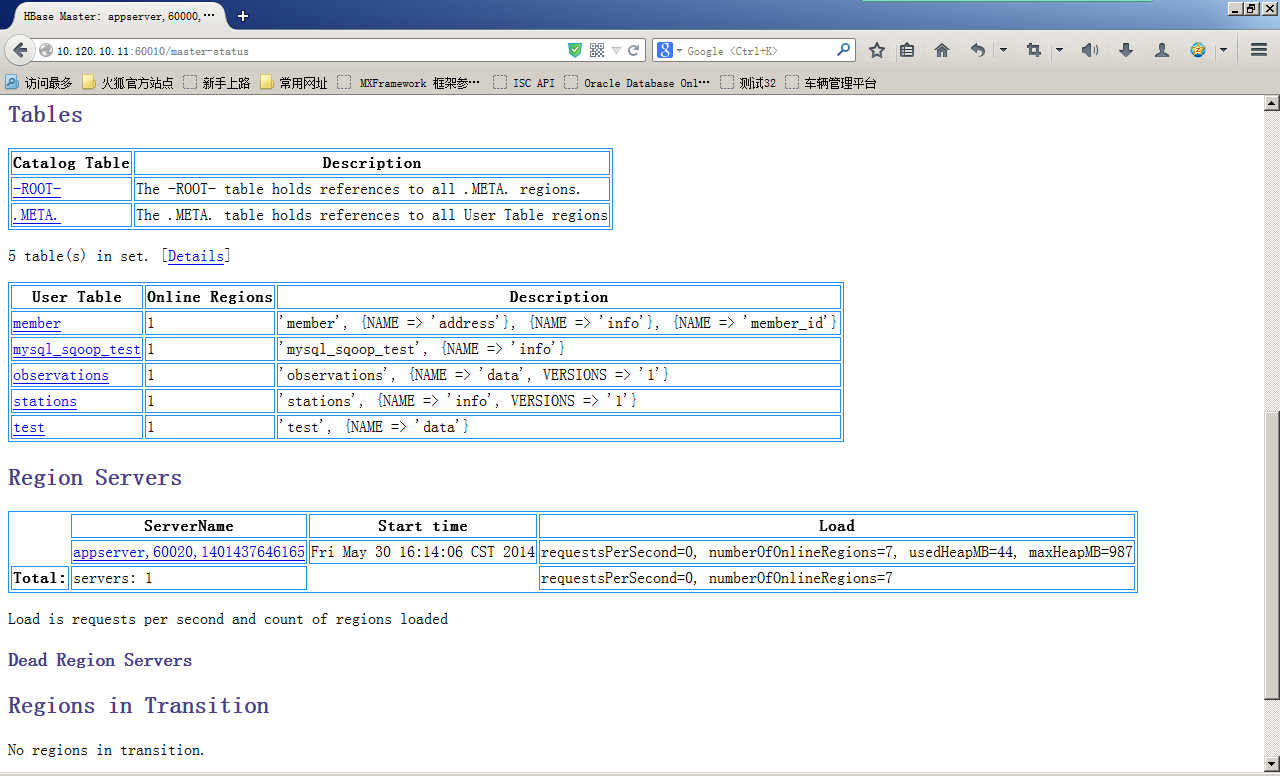This screenshot has width=1280, height=776.
Task: Bookmark this page with the star icon
Action: coord(877,50)
